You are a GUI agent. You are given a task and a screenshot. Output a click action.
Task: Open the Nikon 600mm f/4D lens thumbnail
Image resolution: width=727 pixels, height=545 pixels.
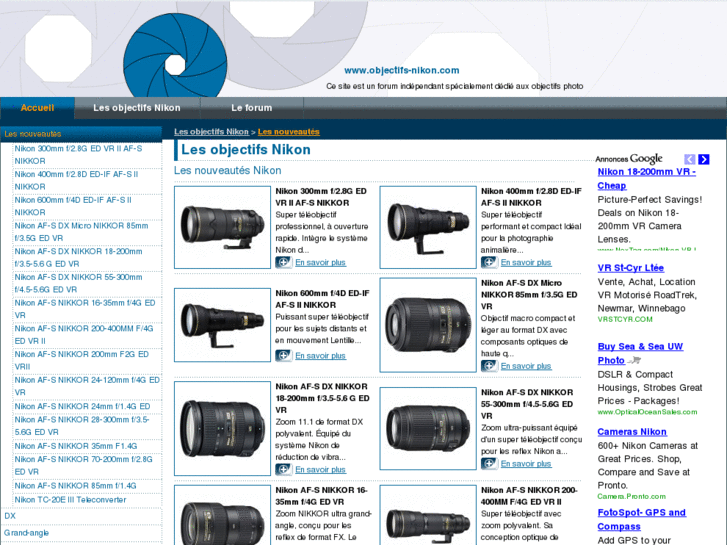(x=223, y=325)
